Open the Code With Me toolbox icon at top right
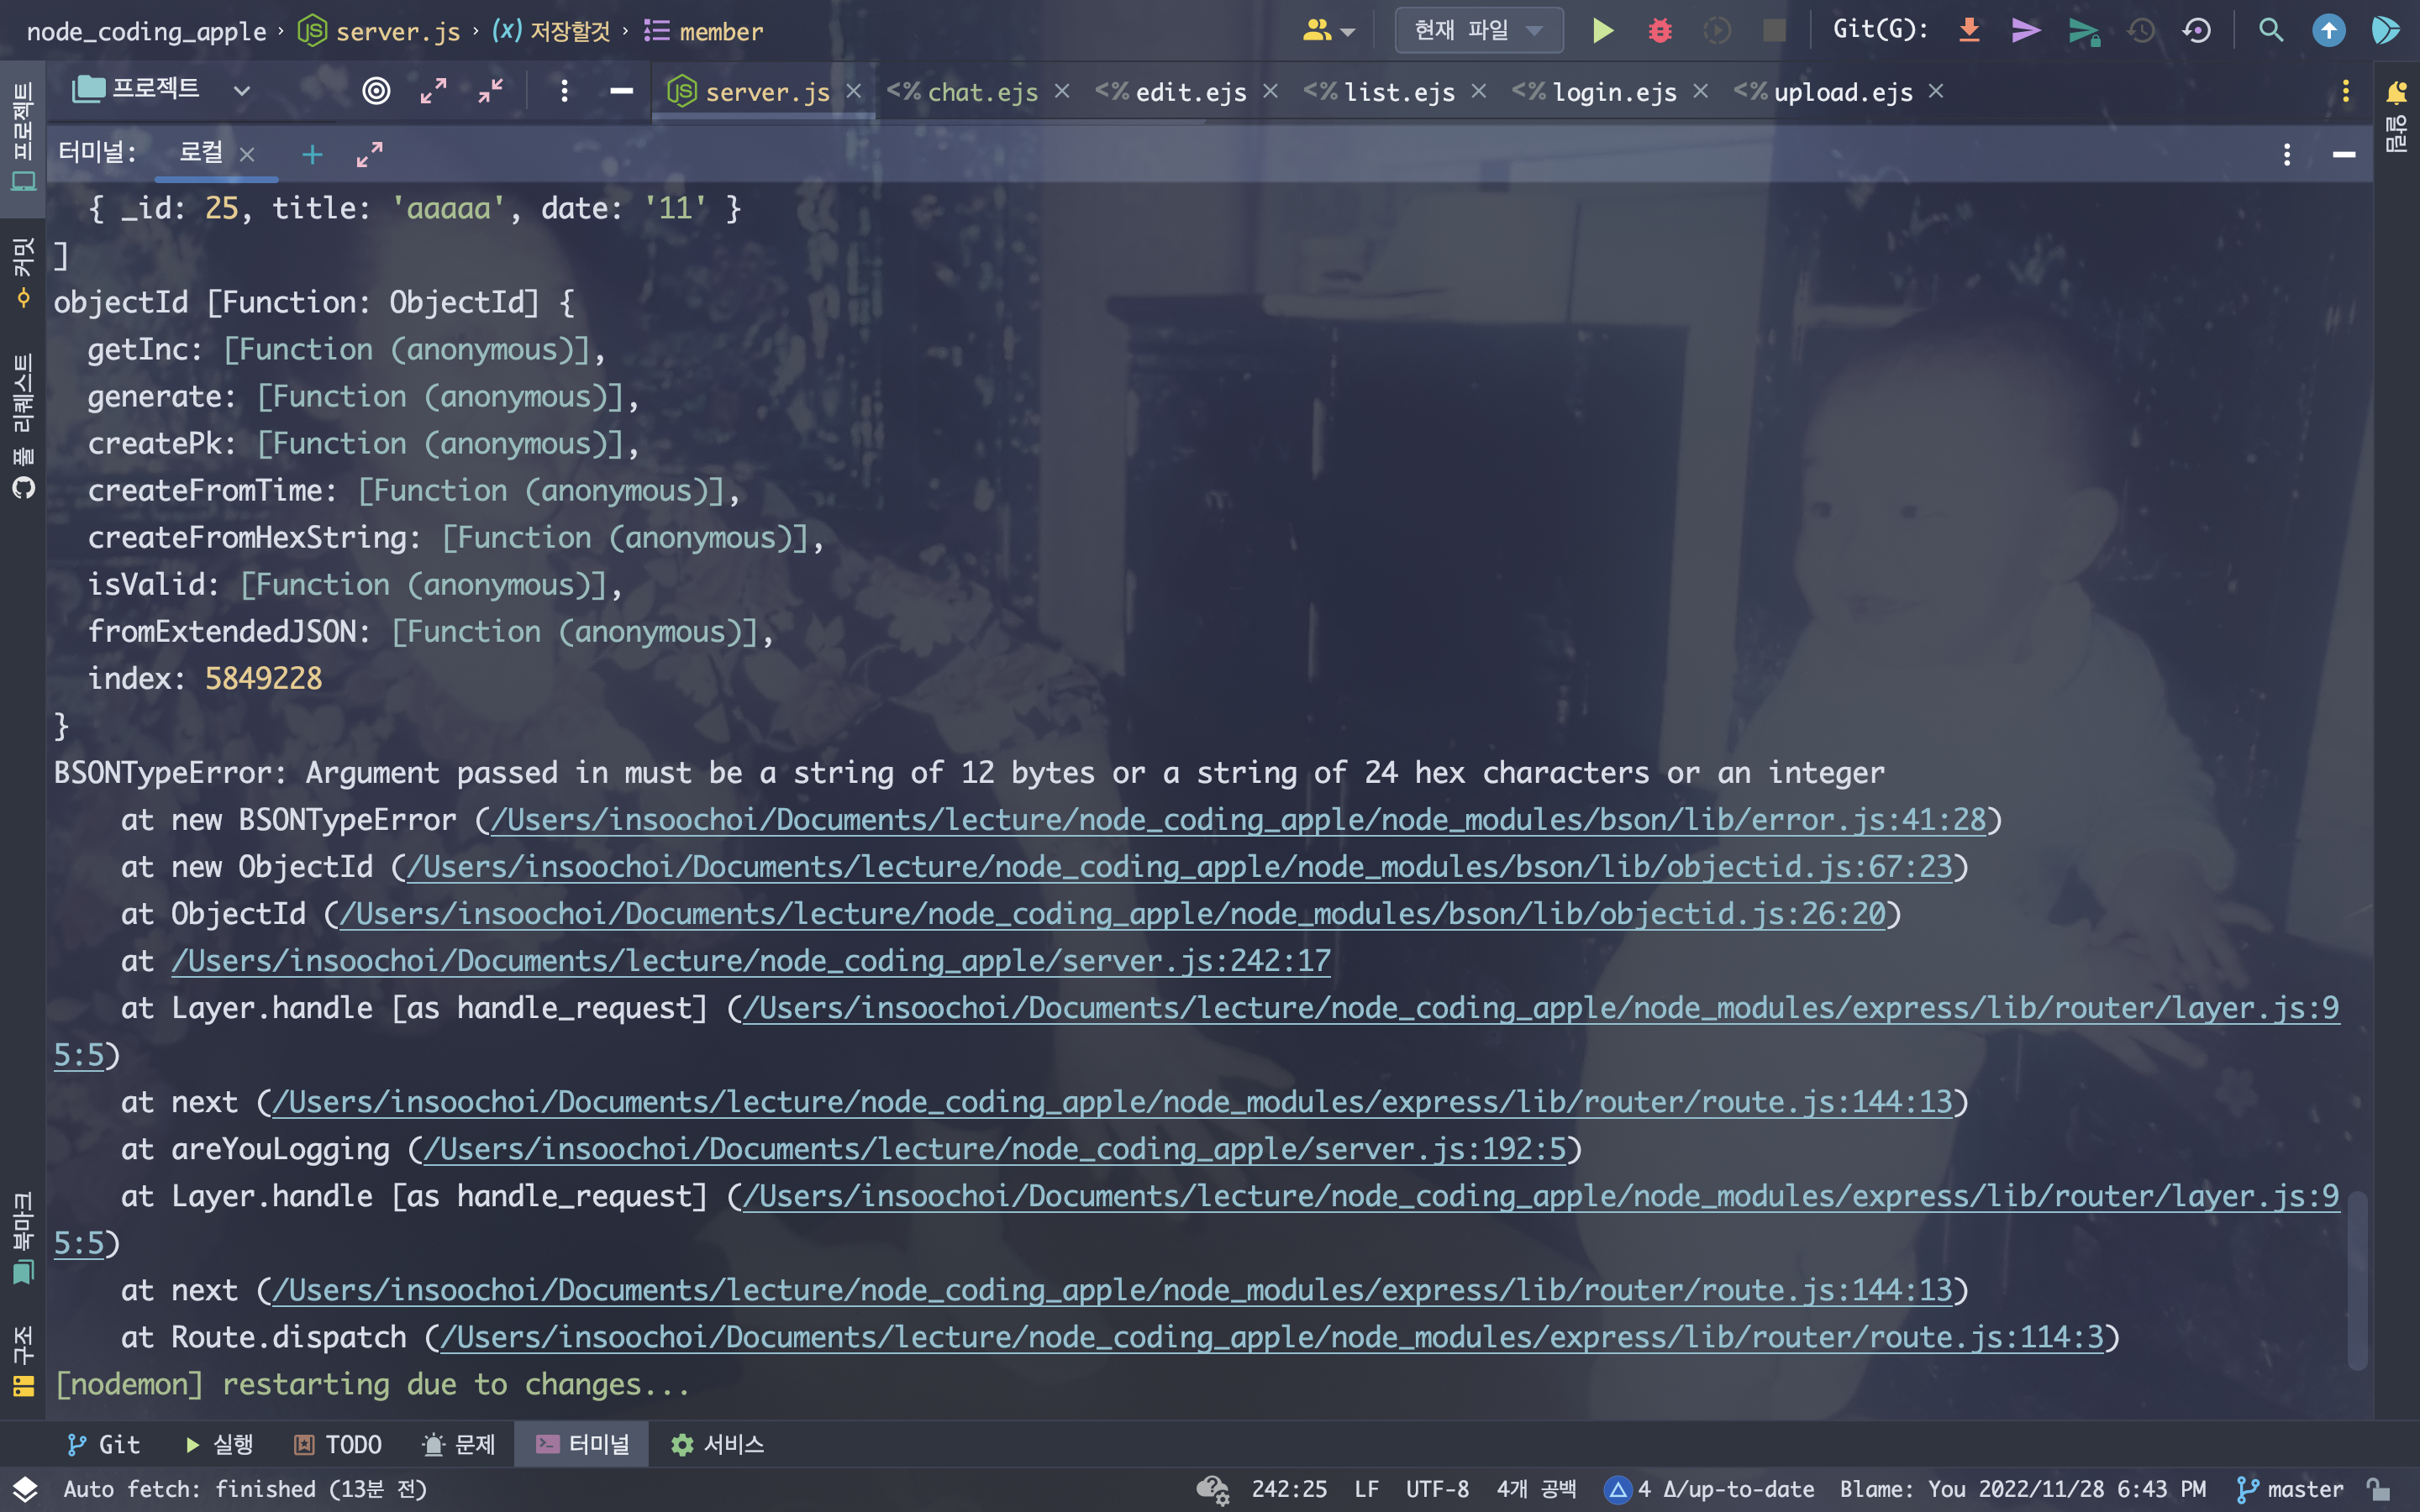This screenshot has height=1512, width=2420. point(2386,31)
